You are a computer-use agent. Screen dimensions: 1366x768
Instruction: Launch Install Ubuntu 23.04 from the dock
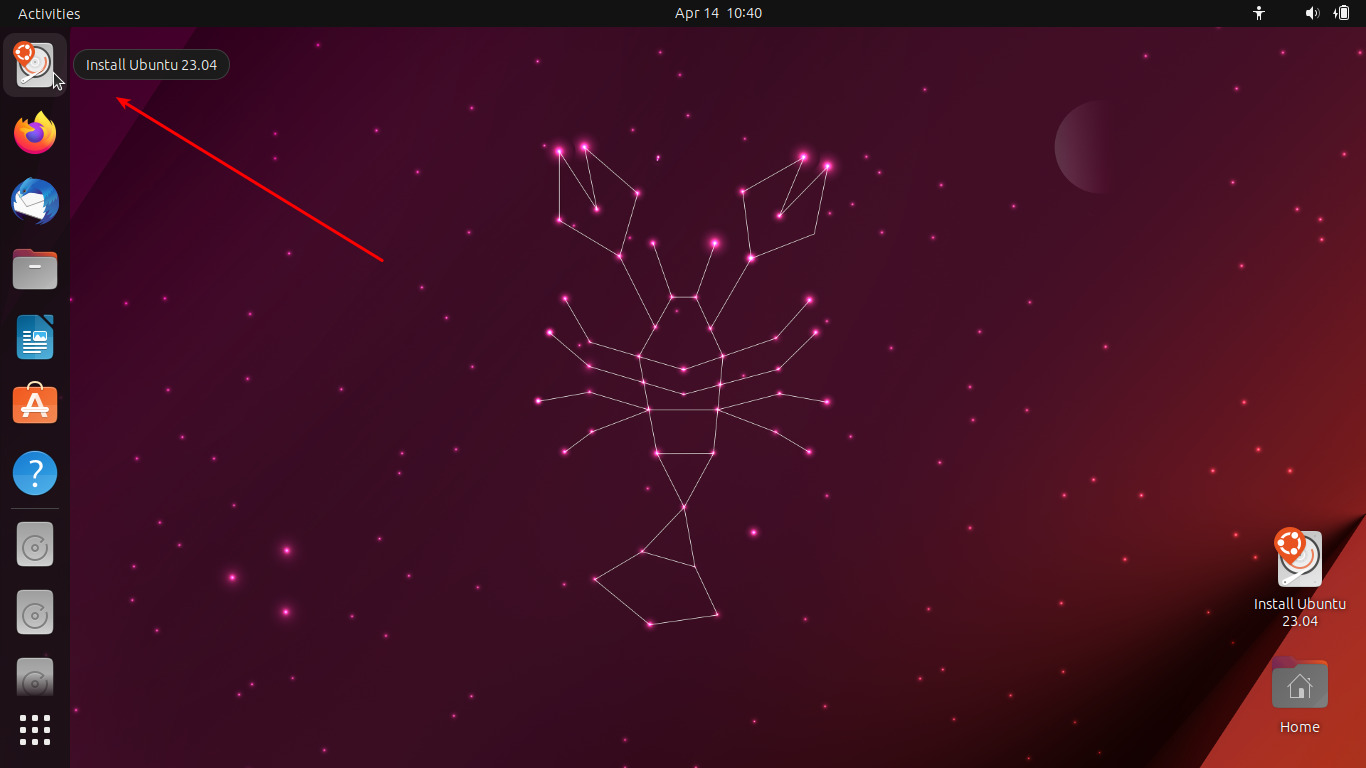click(x=35, y=65)
